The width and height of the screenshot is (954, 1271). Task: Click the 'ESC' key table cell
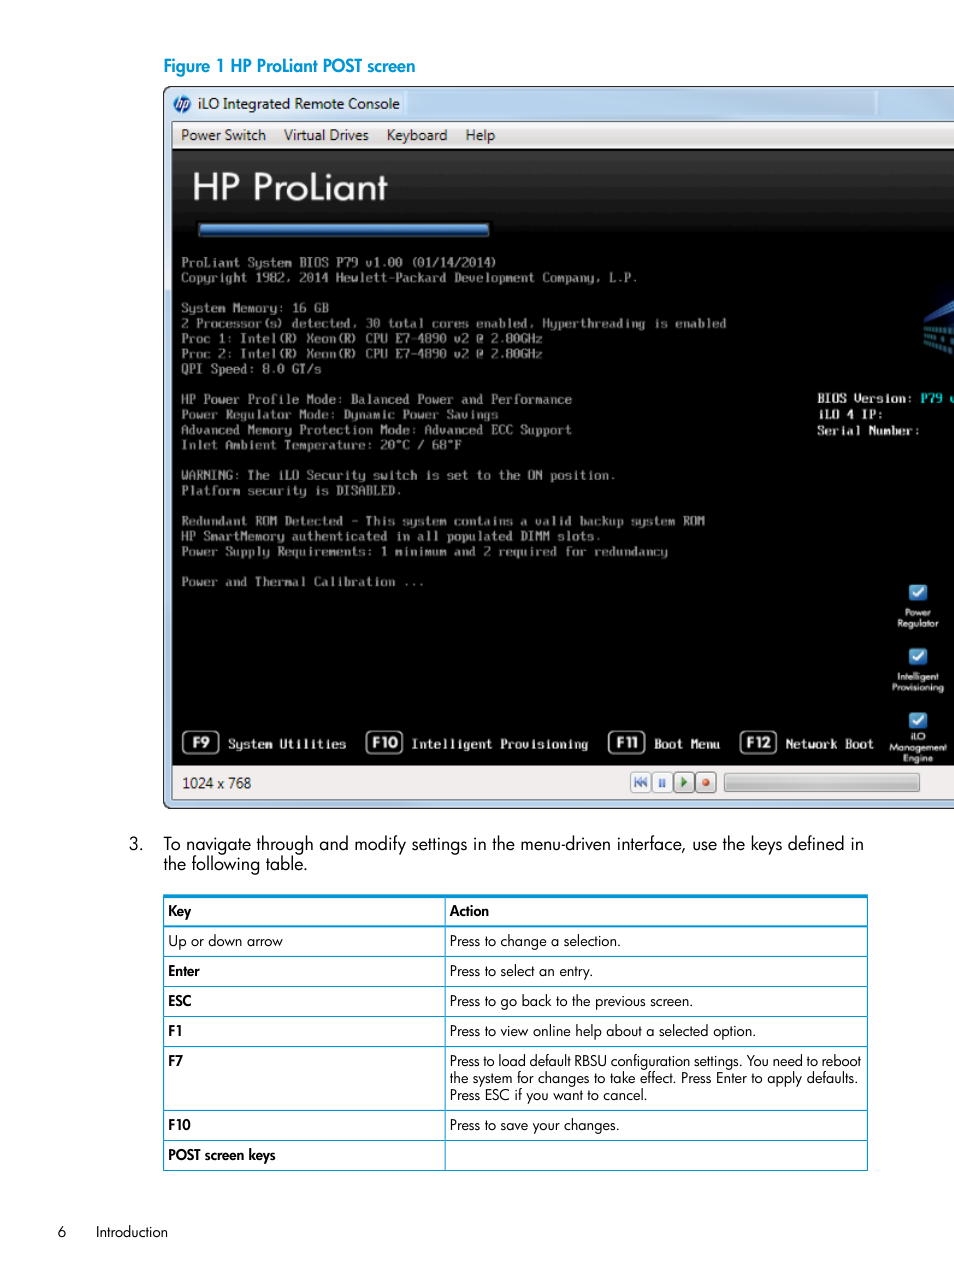304,1001
